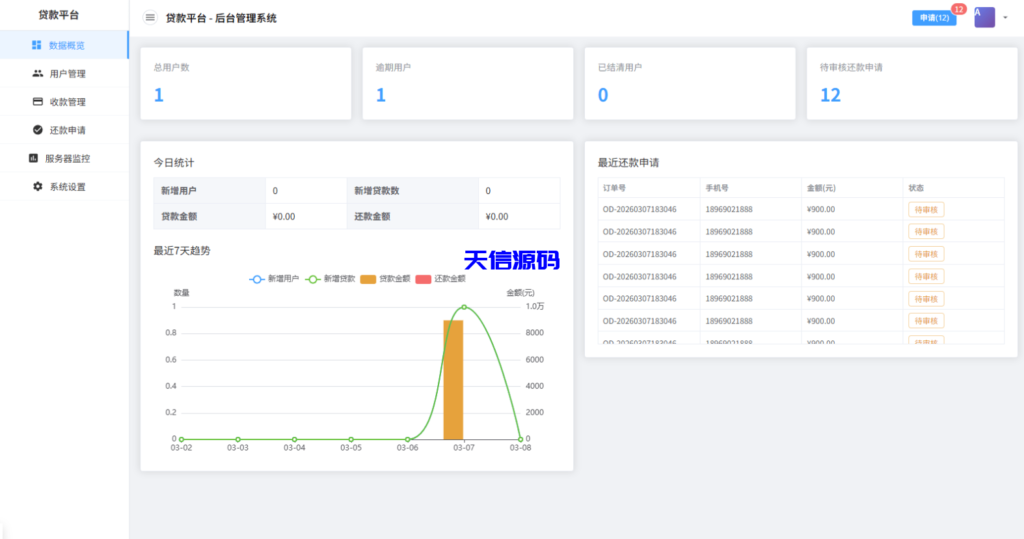Toggle 贷款金额 legend series
1024x539 pixels.
pos(385,279)
